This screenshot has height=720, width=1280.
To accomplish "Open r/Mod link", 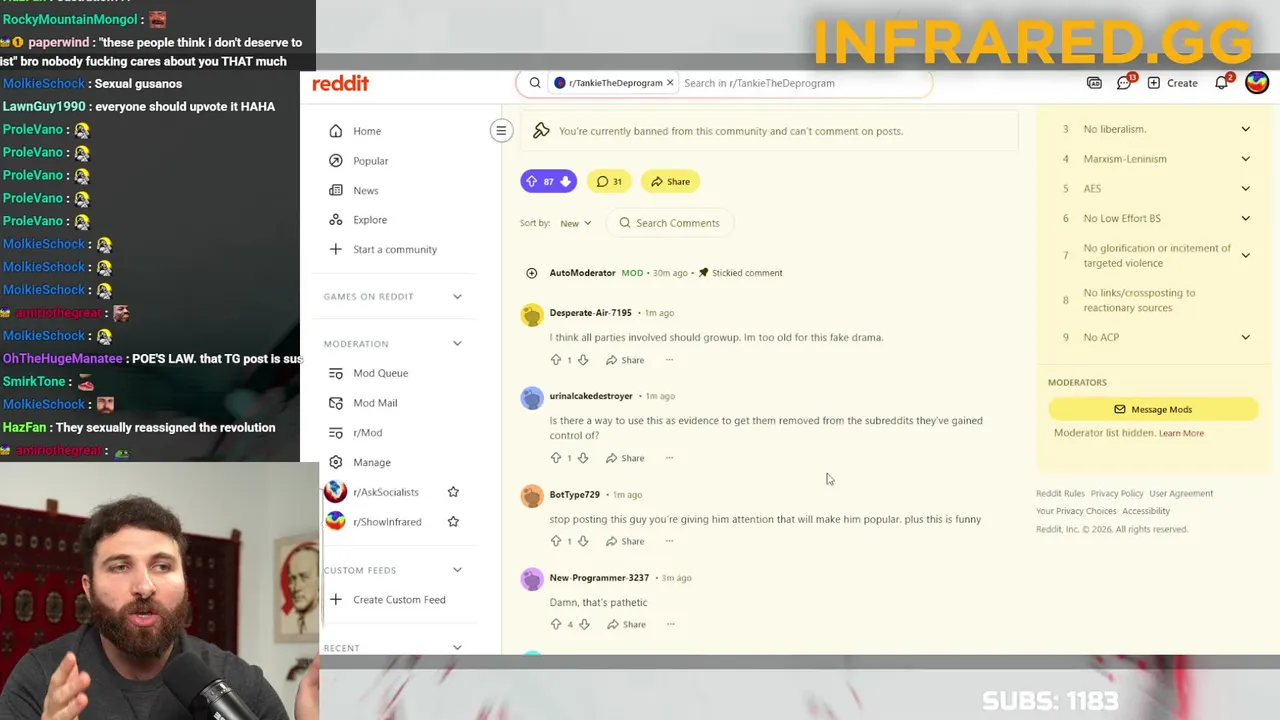I will point(367,432).
